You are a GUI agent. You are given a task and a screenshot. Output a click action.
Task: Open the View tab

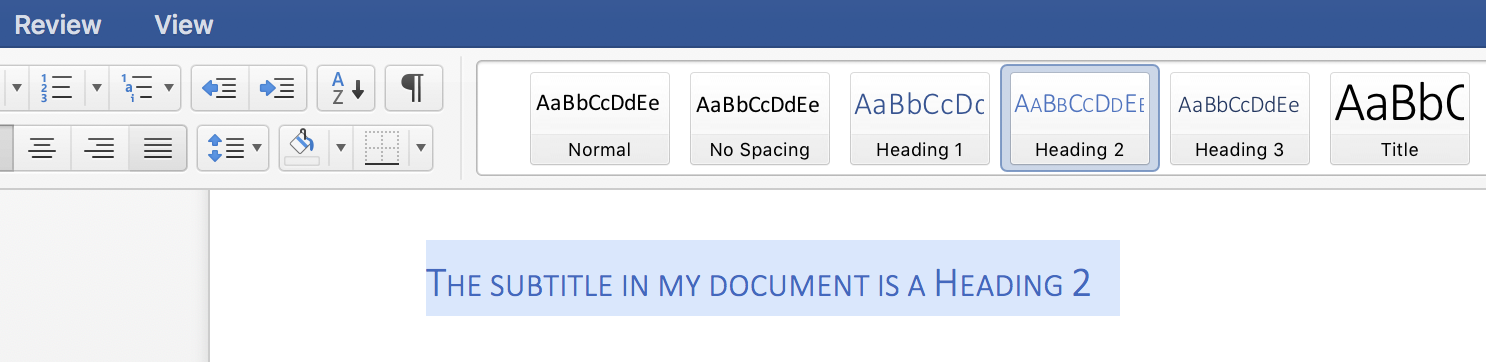pyautogui.click(x=184, y=25)
